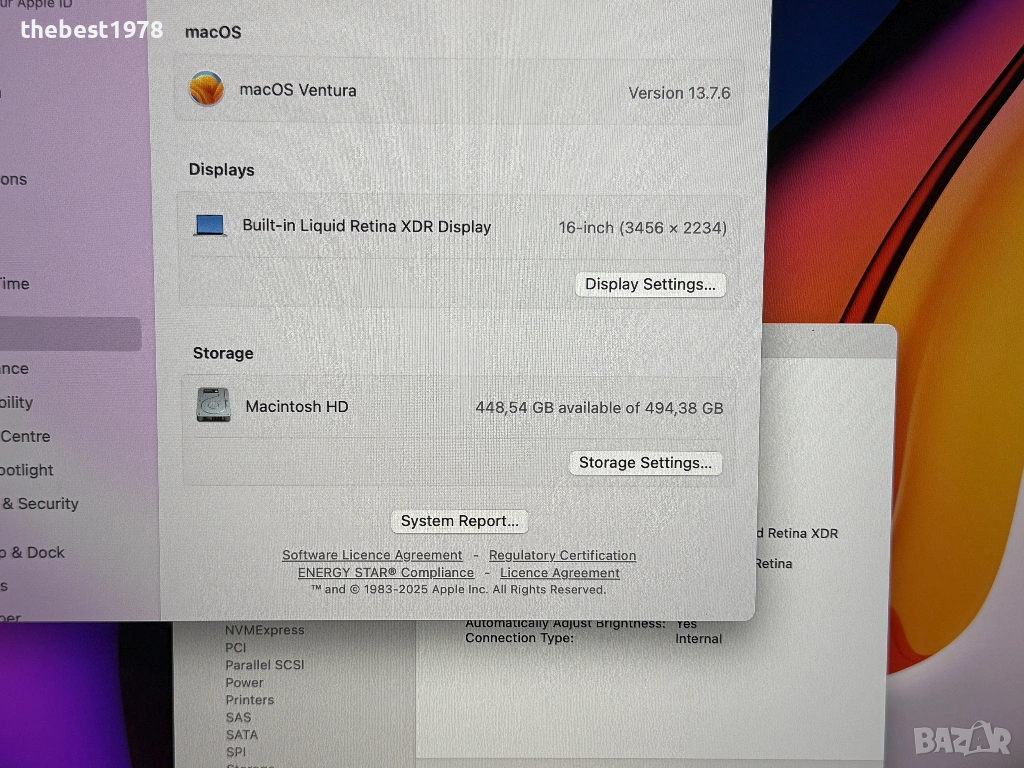Open the Regulatory Certification link

[562, 555]
